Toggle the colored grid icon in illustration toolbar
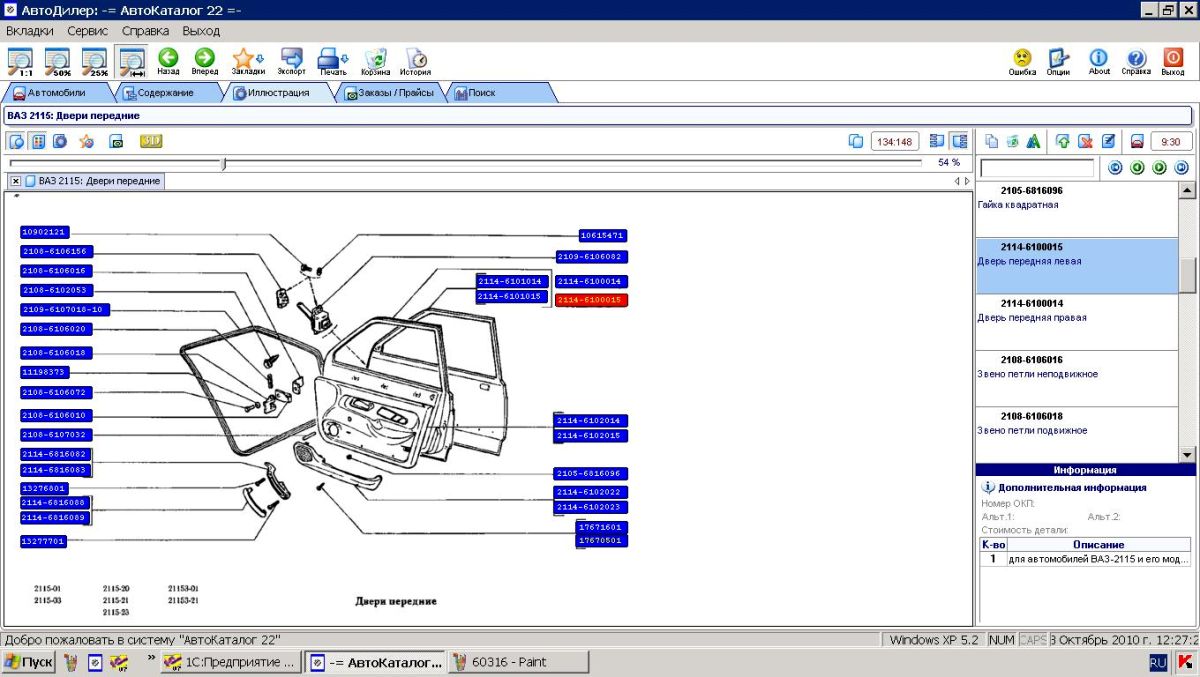The image size is (1200, 677). pyautogui.click(x=38, y=141)
